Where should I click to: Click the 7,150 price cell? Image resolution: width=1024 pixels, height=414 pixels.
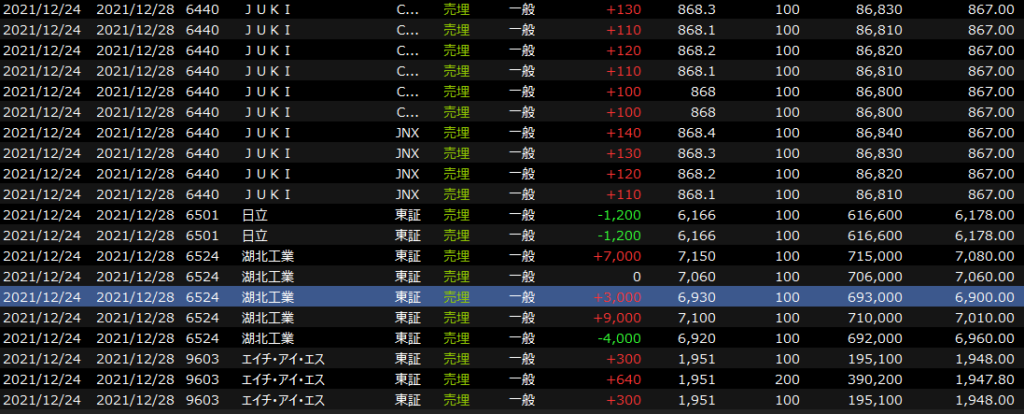697,257
